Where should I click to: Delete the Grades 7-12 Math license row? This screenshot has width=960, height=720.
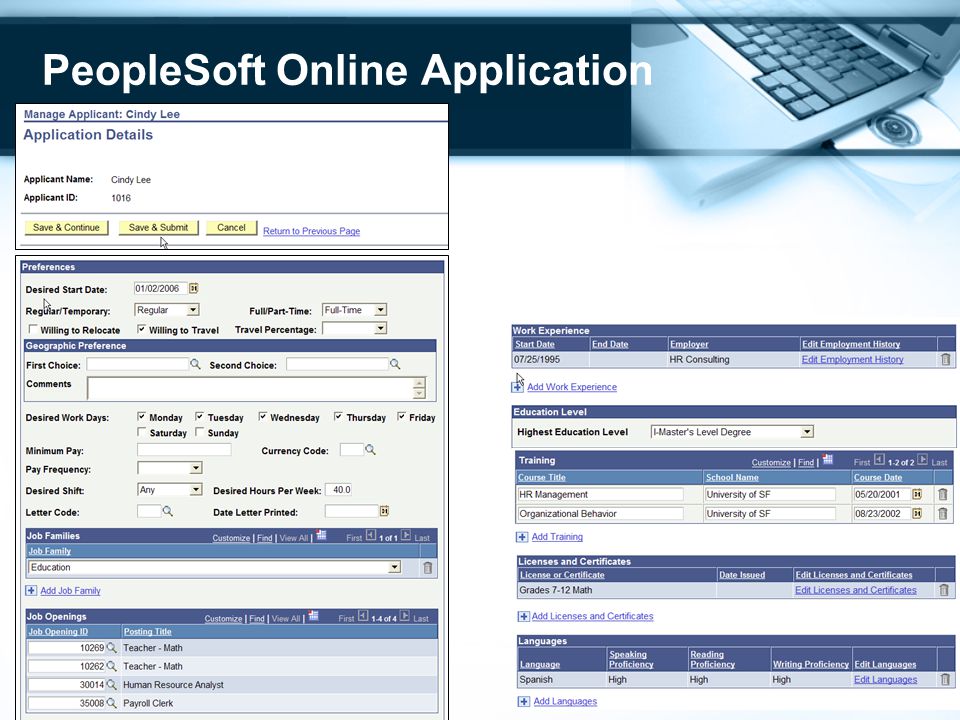click(x=944, y=590)
